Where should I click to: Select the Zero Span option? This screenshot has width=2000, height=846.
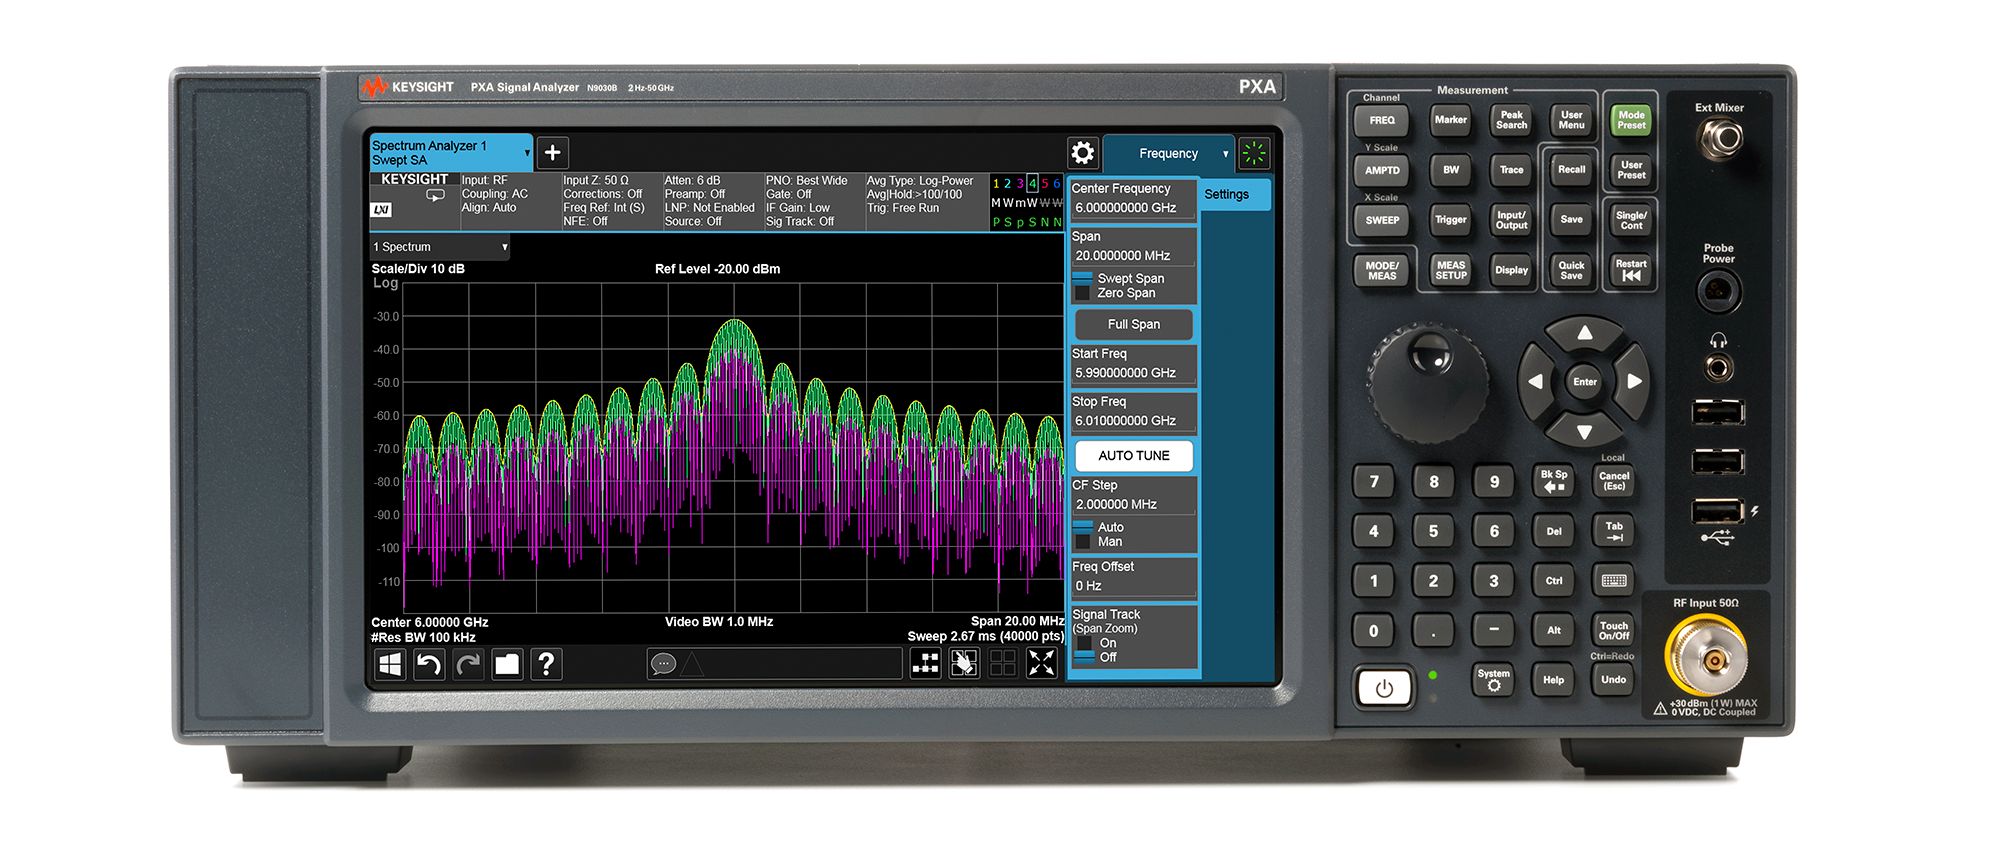[1082, 293]
